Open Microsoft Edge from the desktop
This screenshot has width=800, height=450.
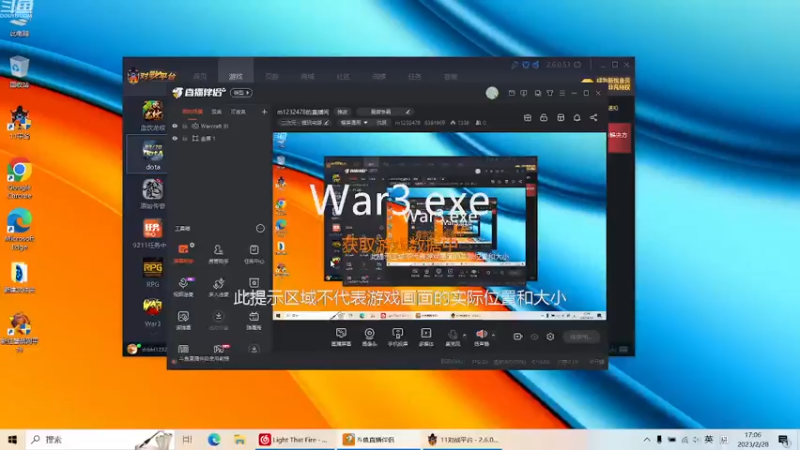pyautogui.click(x=19, y=229)
